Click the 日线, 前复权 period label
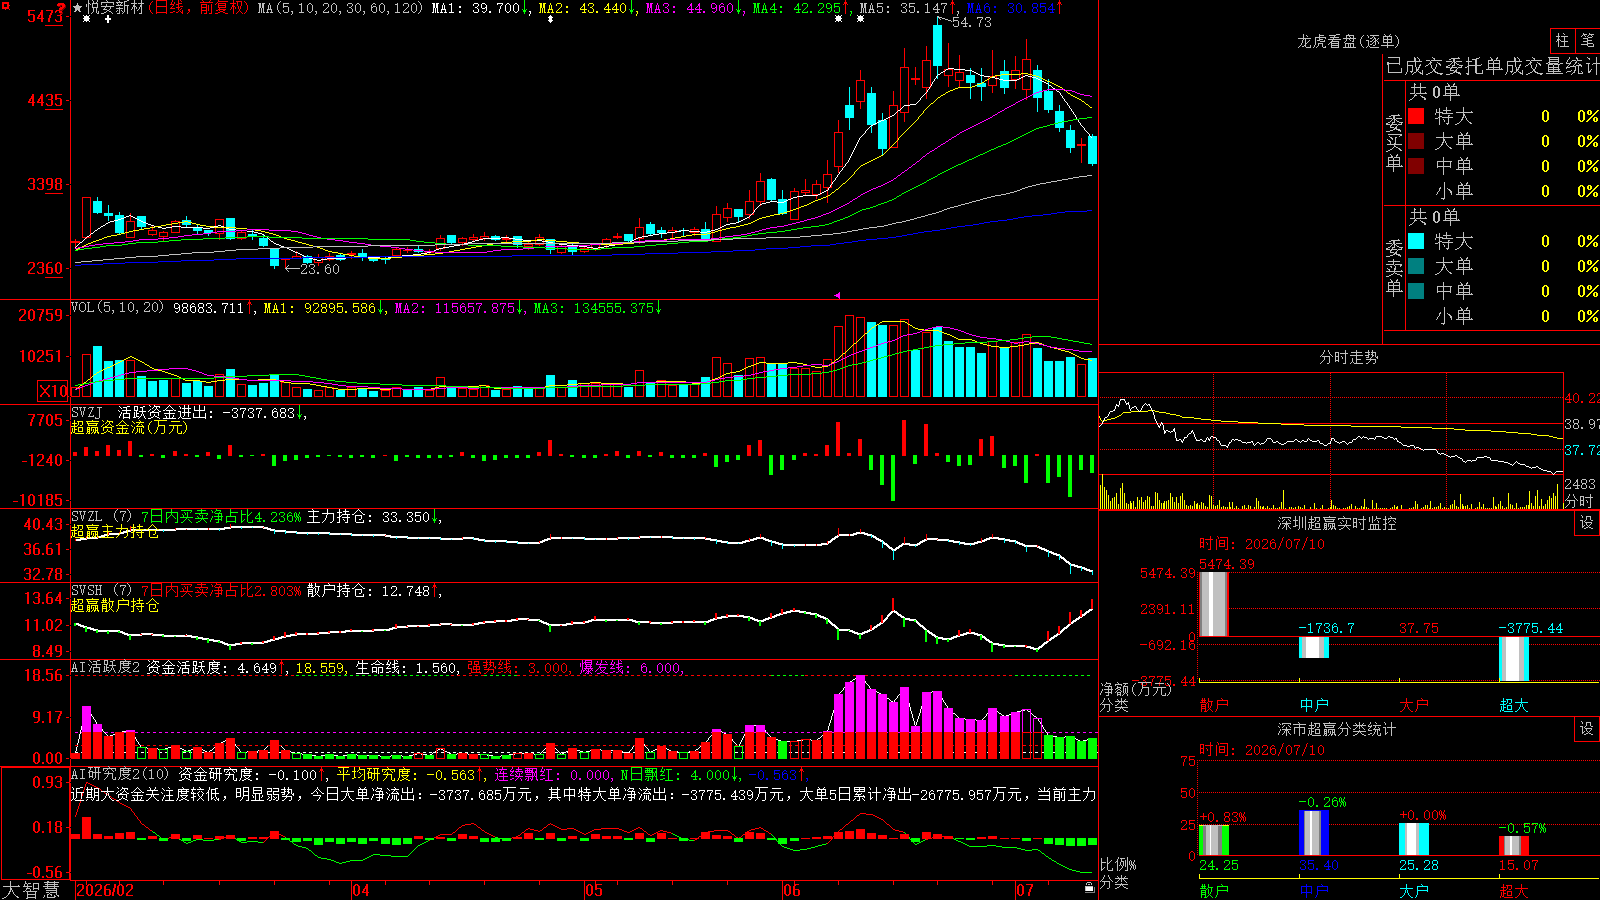Viewport: 1600px width, 900px height. [x=201, y=8]
